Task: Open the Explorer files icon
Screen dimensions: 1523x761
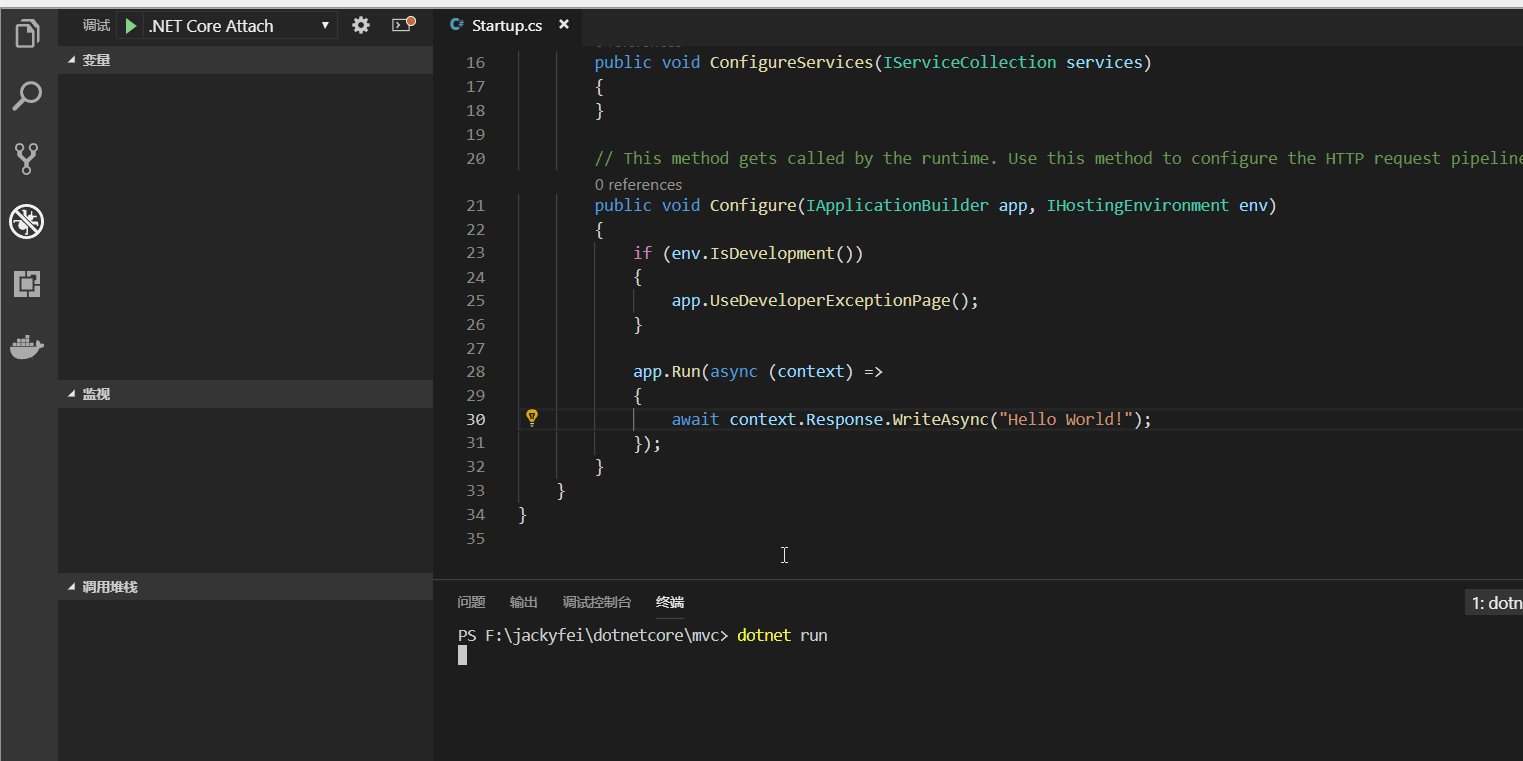Action: [28, 34]
